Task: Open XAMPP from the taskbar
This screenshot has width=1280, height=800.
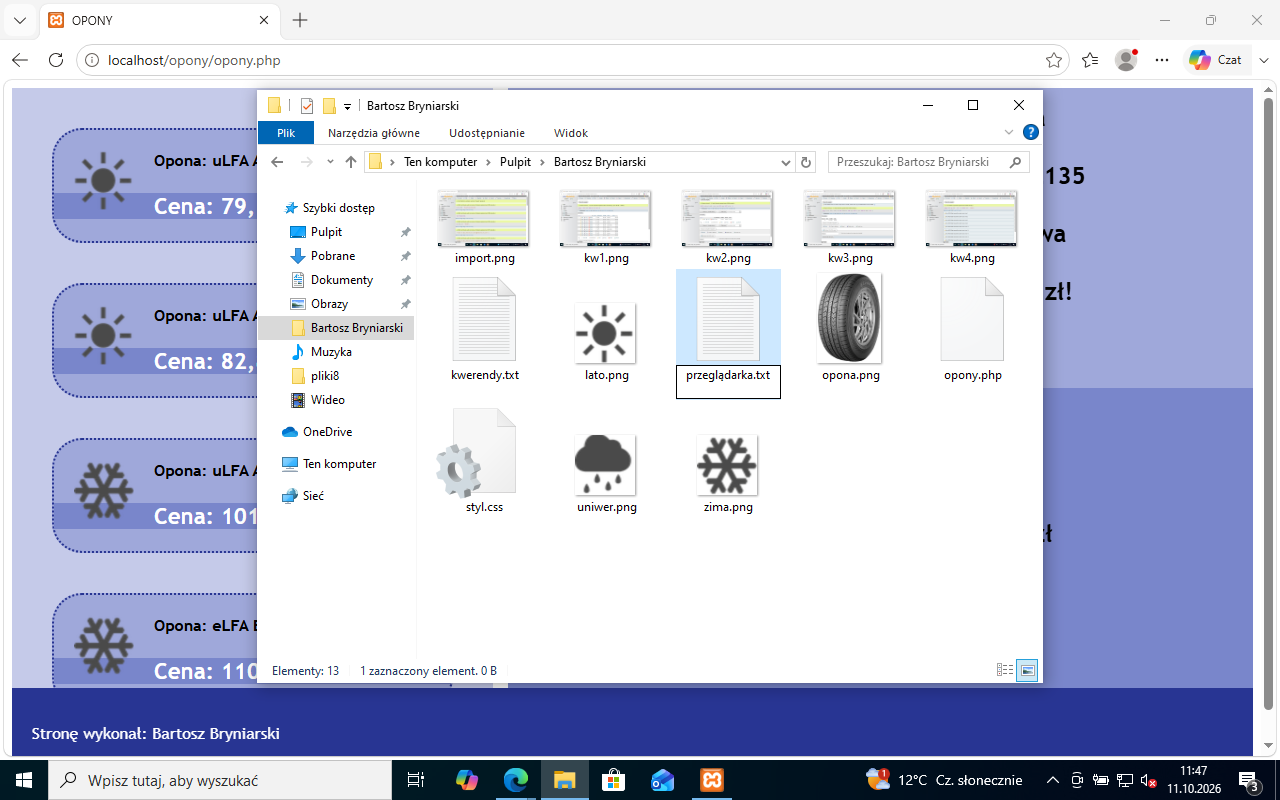Action: 711,780
